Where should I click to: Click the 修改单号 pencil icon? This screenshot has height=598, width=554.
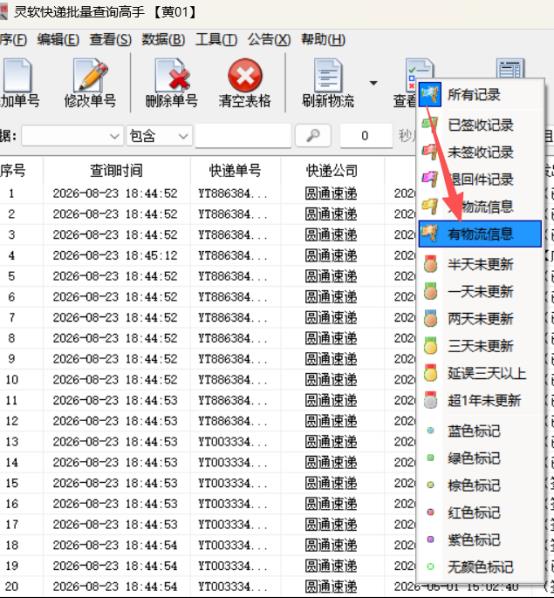pyautogui.click(x=90, y=76)
